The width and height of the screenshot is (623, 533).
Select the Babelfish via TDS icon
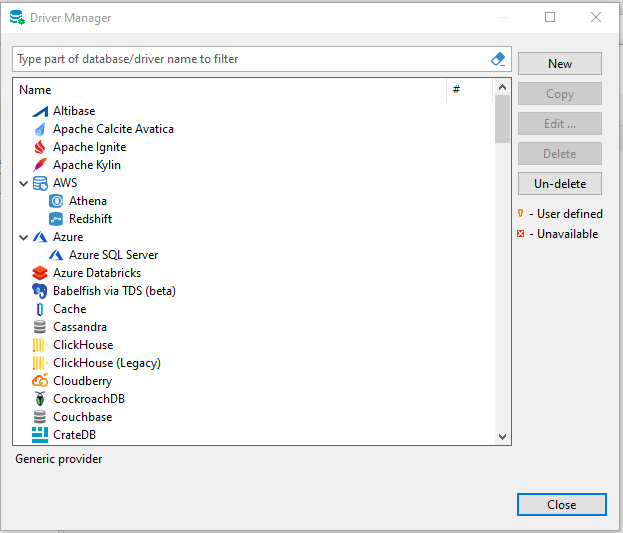40,291
